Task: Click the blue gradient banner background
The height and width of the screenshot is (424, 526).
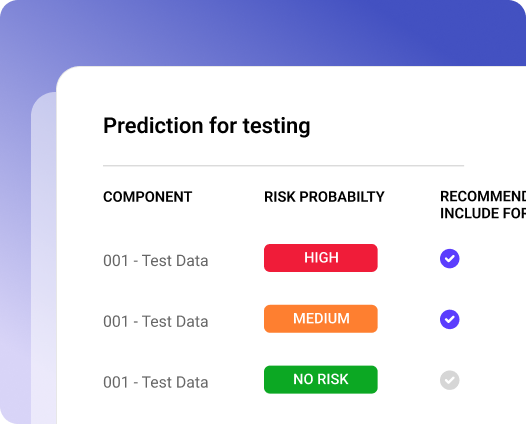Action: (x=262, y=32)
